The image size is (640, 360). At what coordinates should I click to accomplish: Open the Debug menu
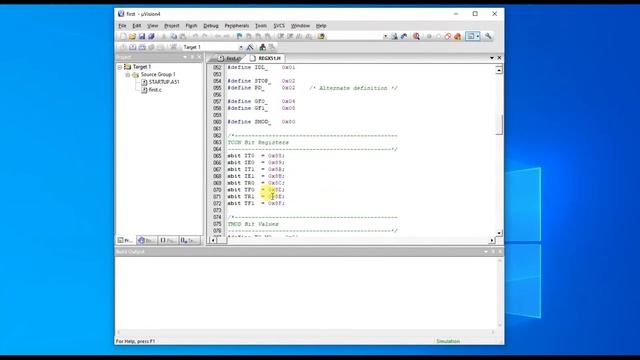[x=211, y=26]
